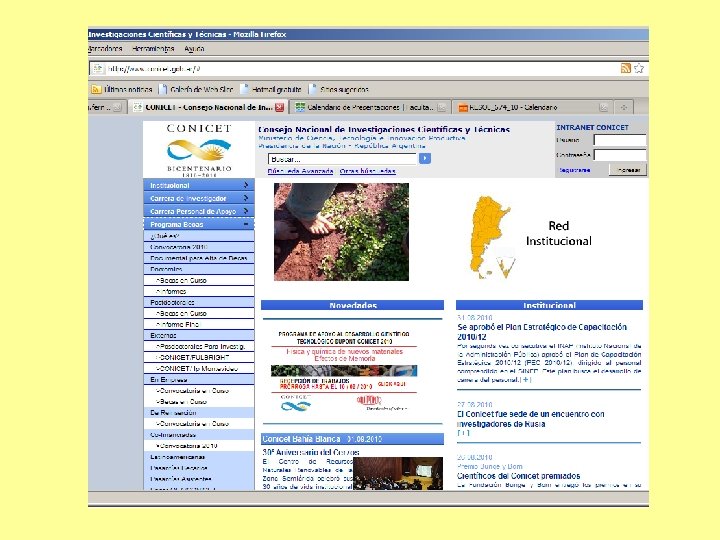
Task: Click the Búsqueda Avanzada link
Action: [300, 171]
